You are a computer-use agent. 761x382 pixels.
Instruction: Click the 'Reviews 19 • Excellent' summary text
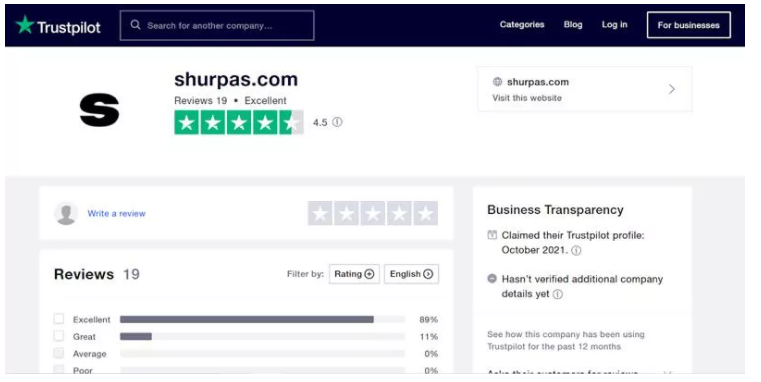[x=230, y=101]
